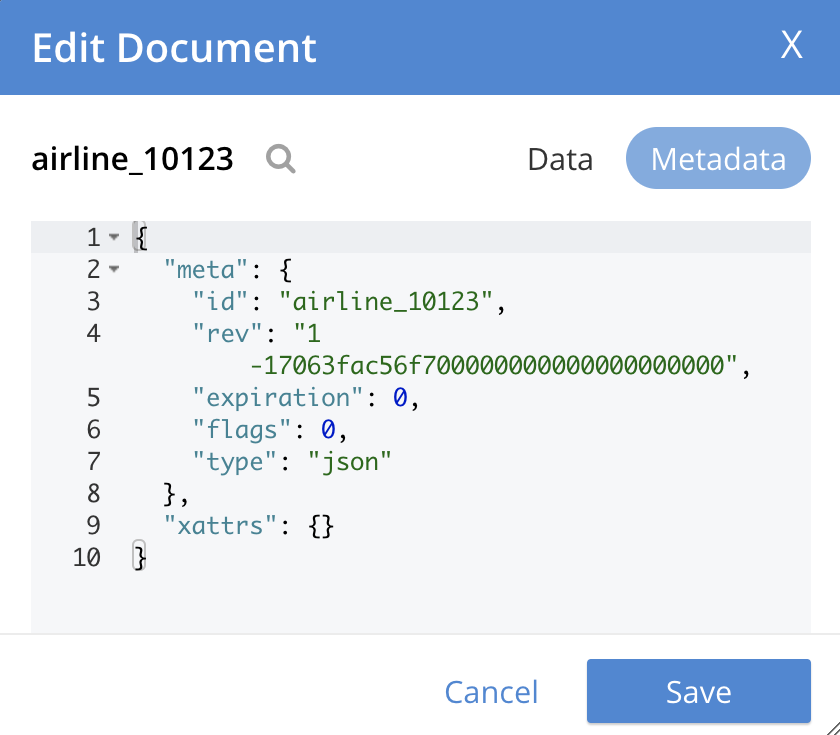Select the Metadata tab
Image resolution: width=840 pixels, height=735 pixels.
pyautogui.click(x=718, y=159)
